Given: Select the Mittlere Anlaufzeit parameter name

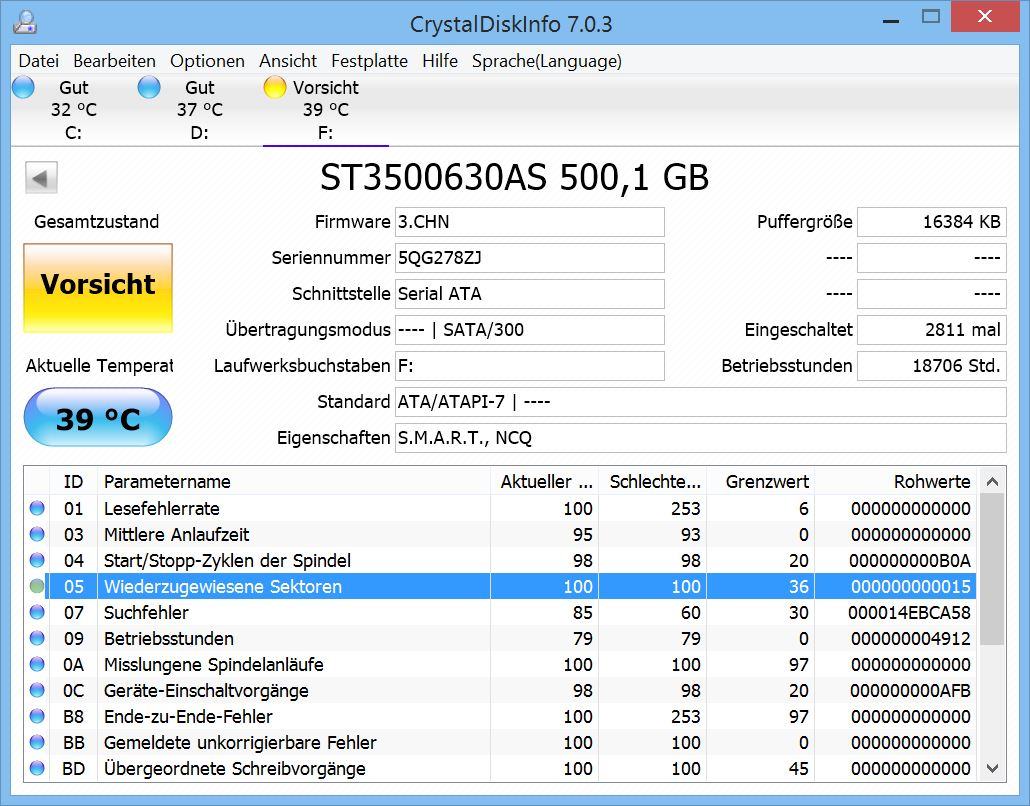Looking at the screenshot, I should (176, 535).
